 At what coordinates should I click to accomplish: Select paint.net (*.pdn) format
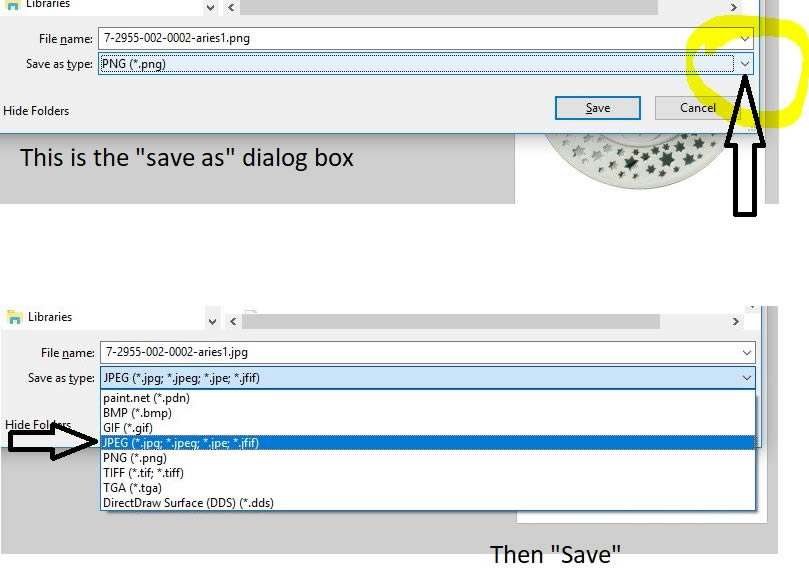click(x=428, y=398)
